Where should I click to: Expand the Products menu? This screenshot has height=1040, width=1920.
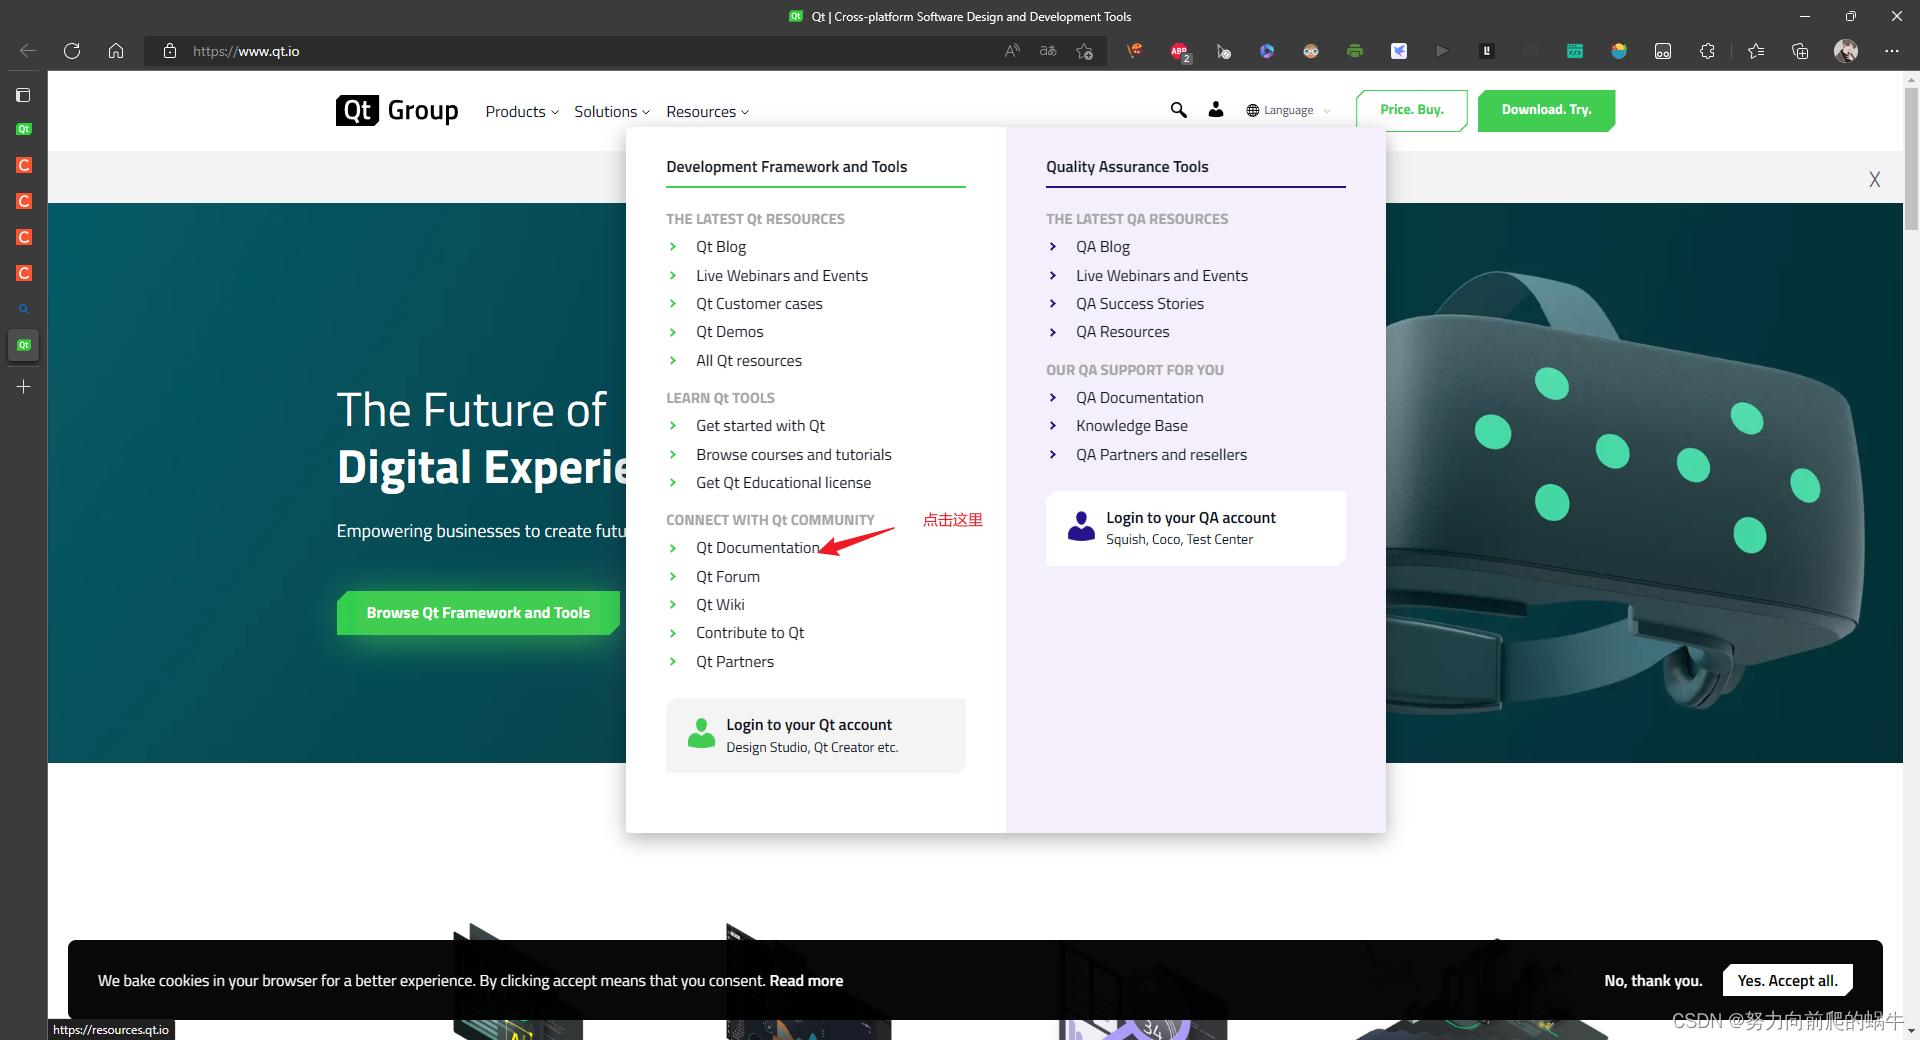522,111
